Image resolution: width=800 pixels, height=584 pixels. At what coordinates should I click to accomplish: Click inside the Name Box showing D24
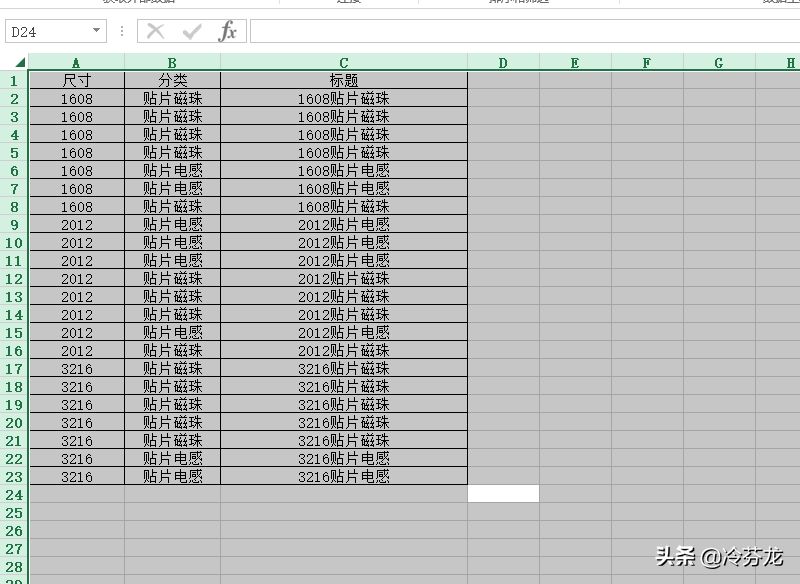point(46,31)
